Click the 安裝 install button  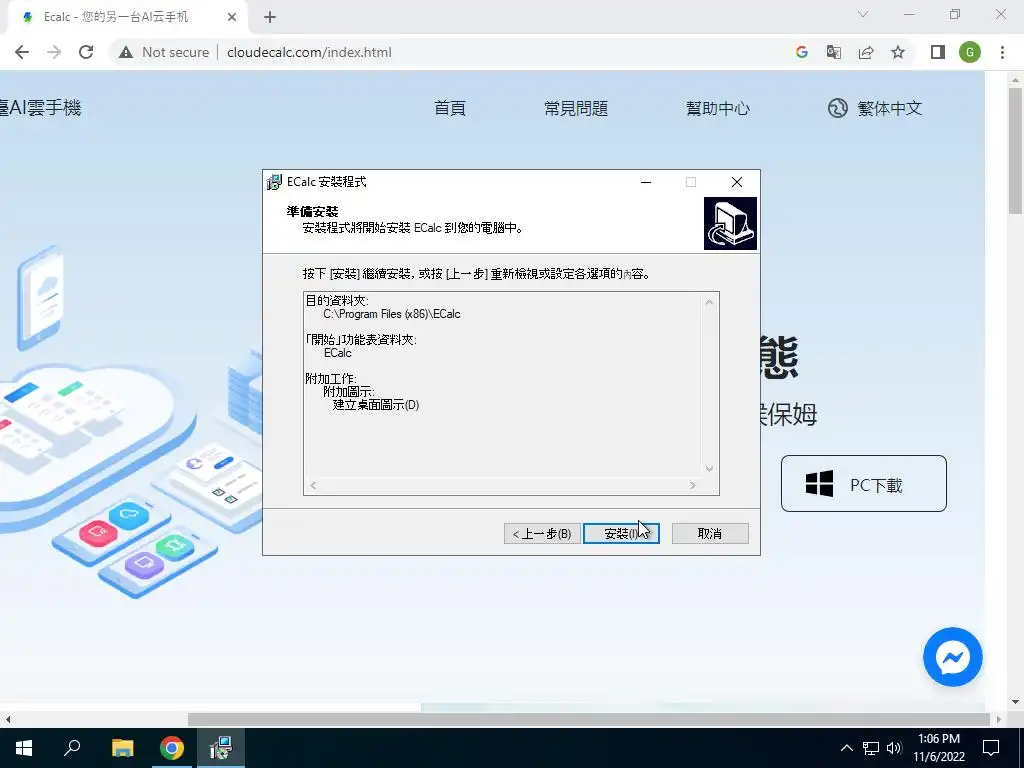pyautogui.click(x=621, y=534)
